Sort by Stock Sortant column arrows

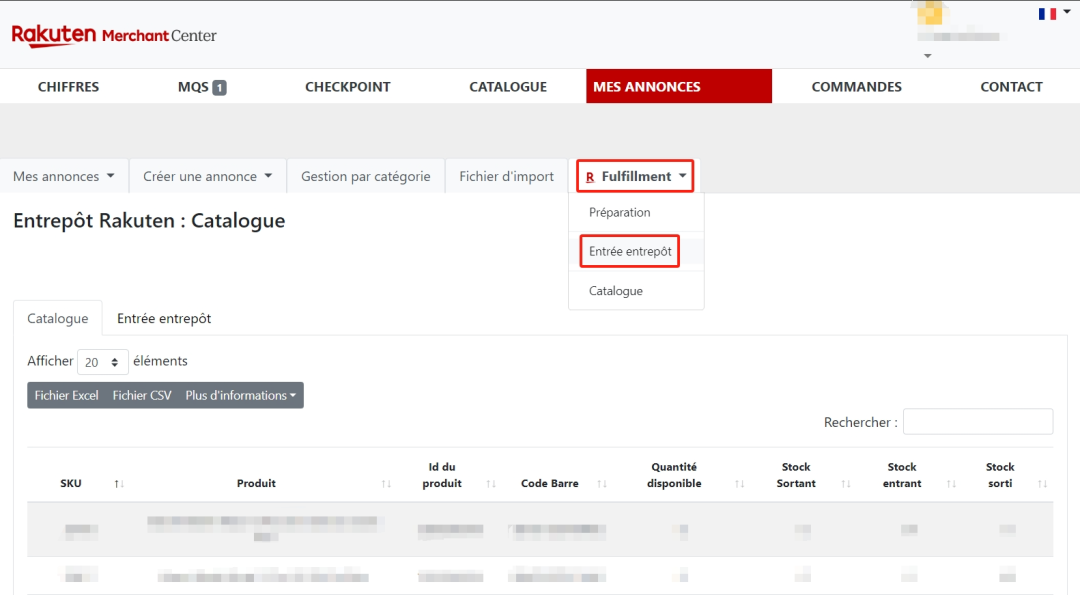point(845,484)
